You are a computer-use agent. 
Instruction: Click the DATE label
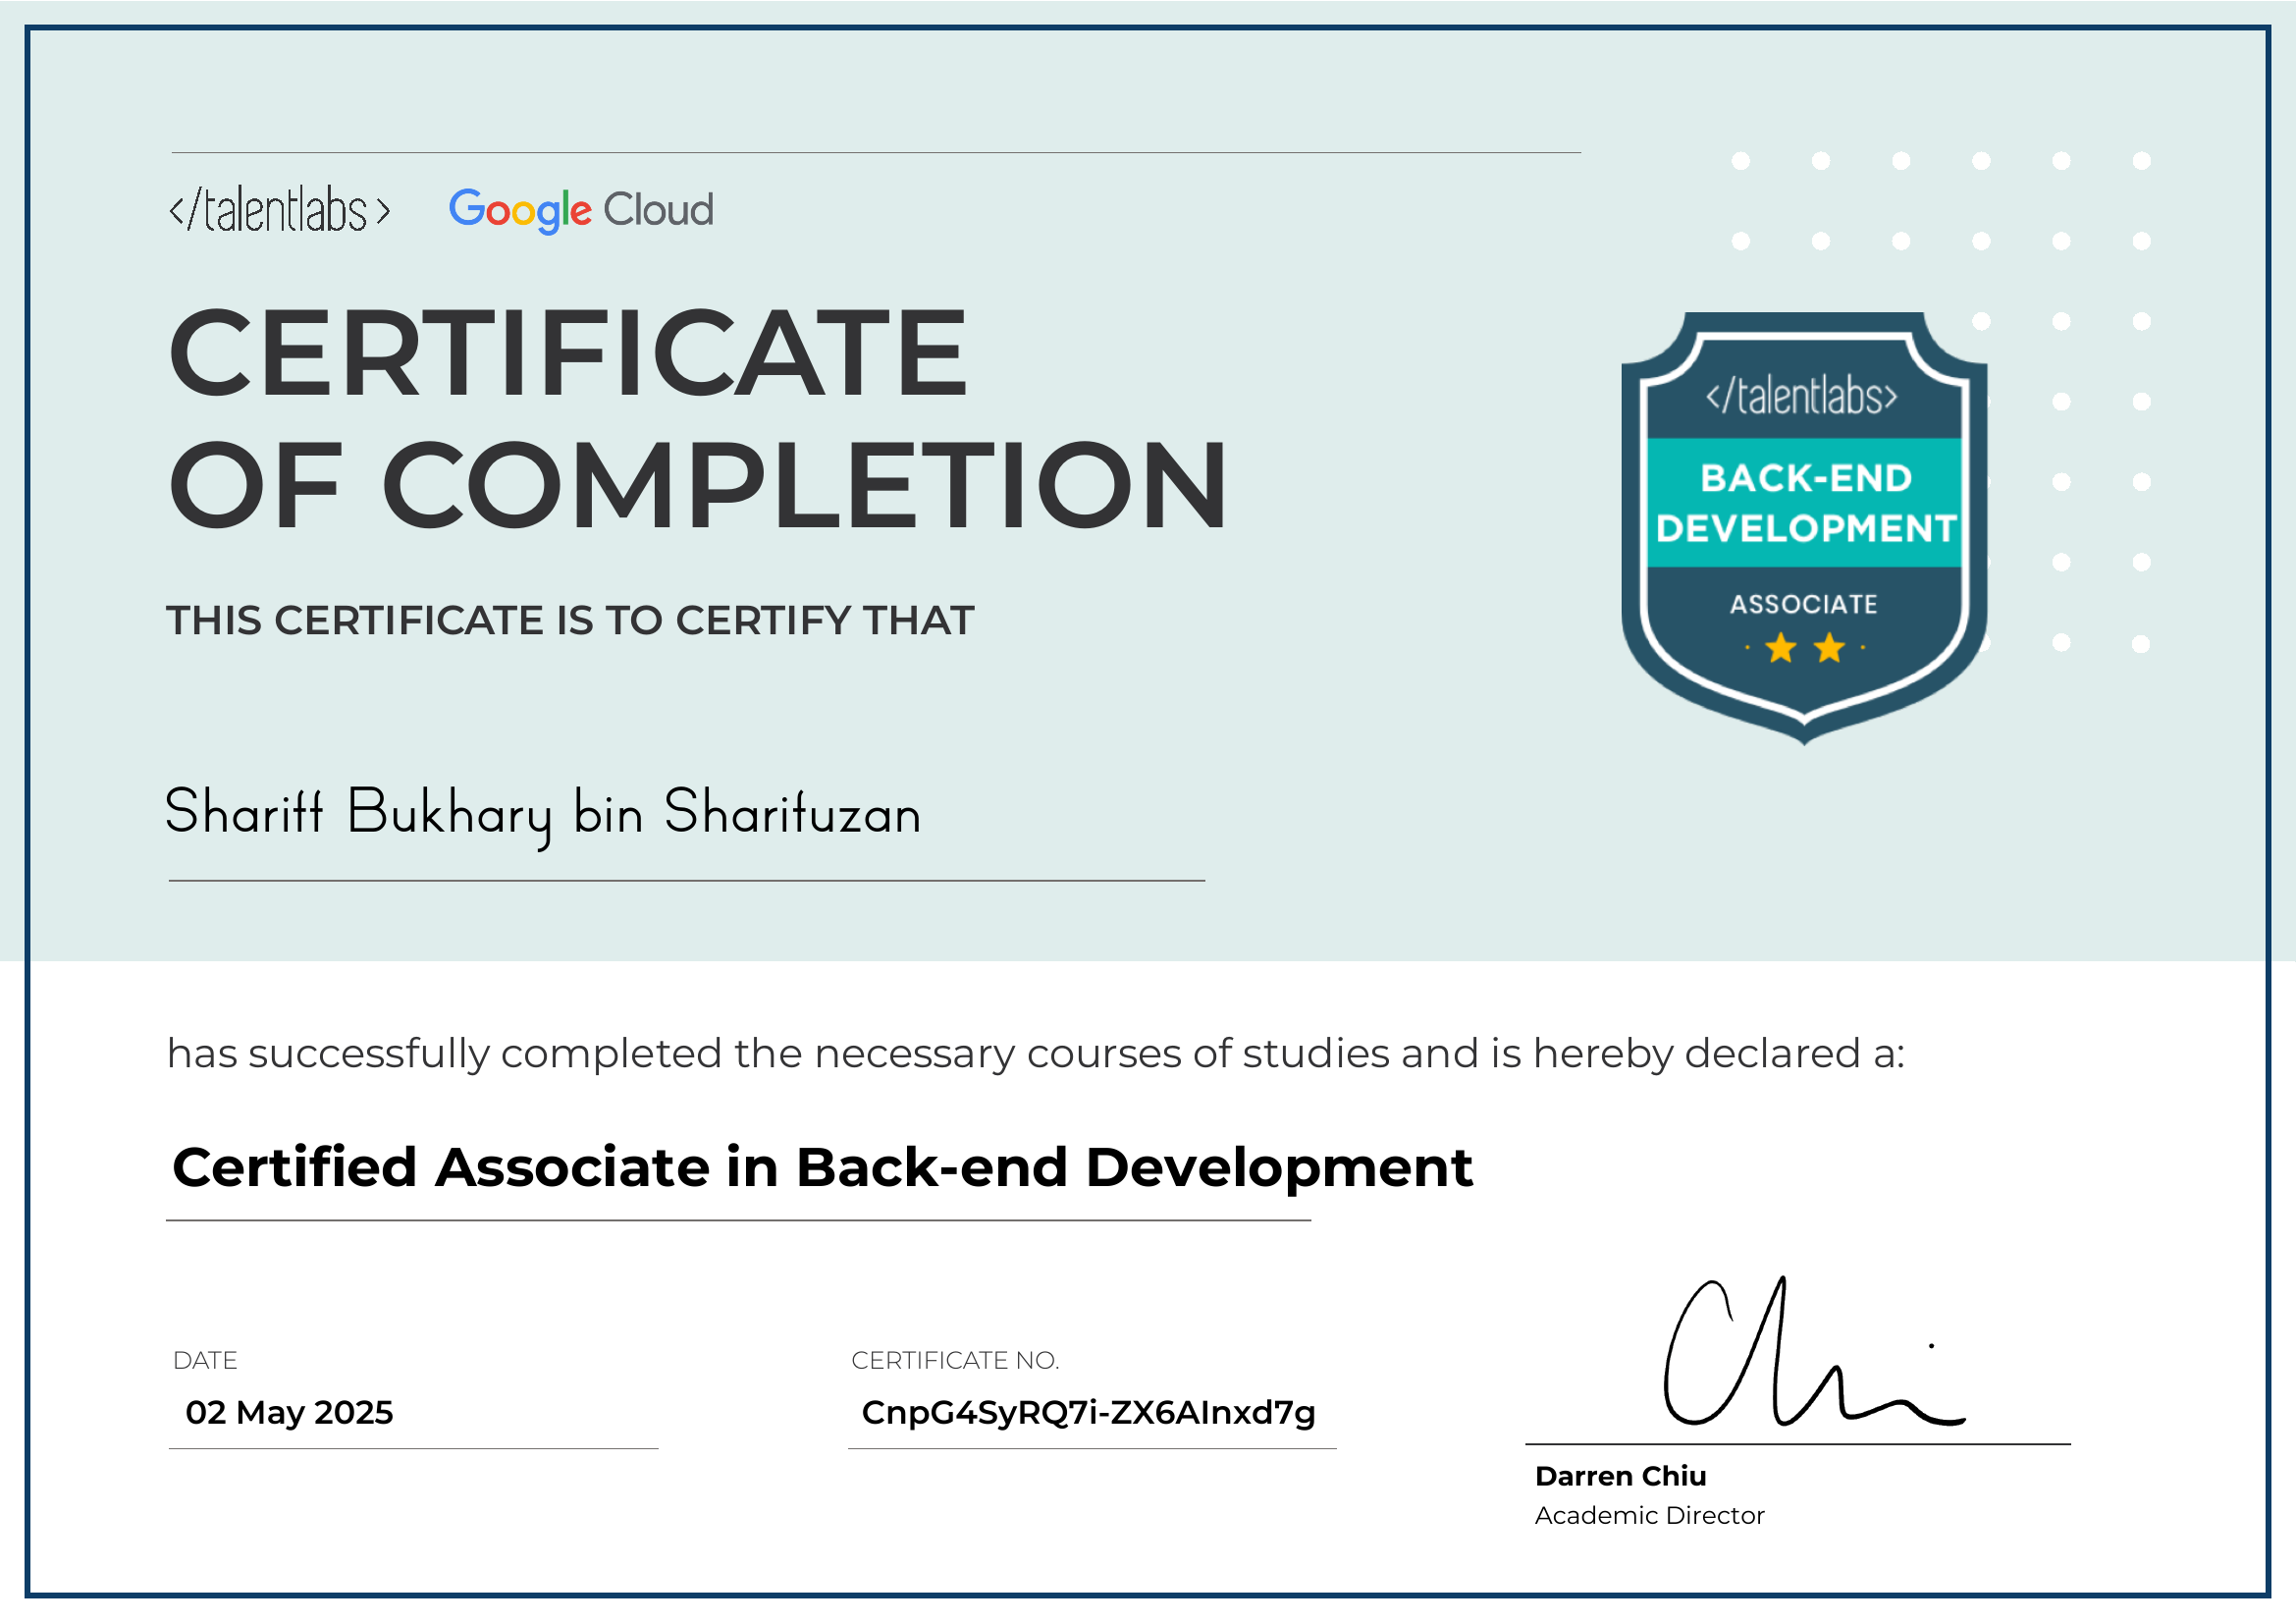pyautogui.click(x=205, y=1360)
